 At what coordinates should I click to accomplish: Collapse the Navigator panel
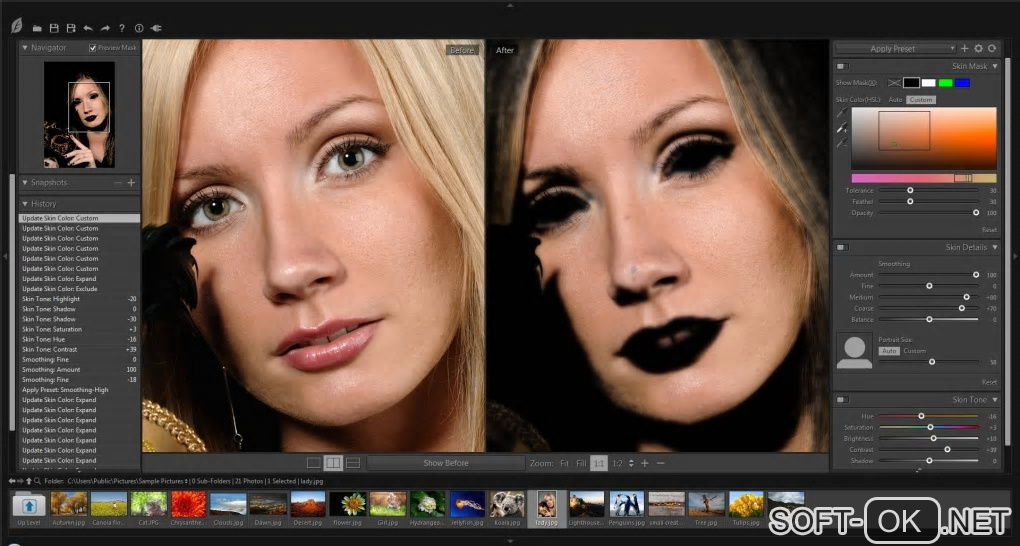point(25,48)
